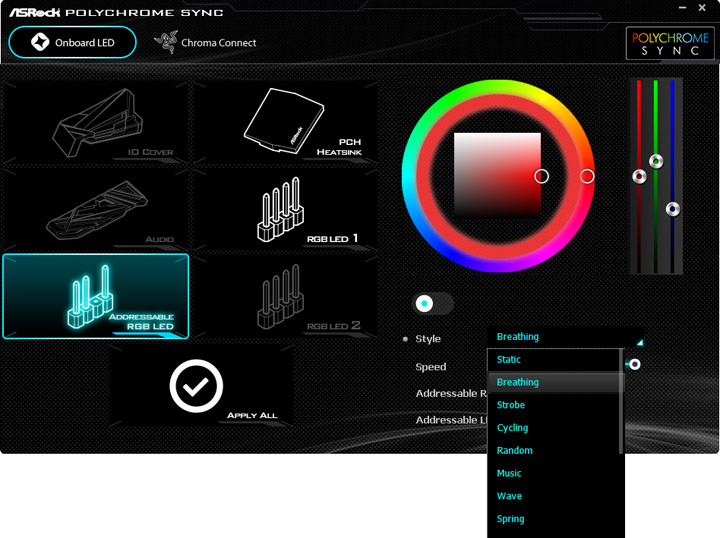Choose Spring from the style list

tap(554, 519)
